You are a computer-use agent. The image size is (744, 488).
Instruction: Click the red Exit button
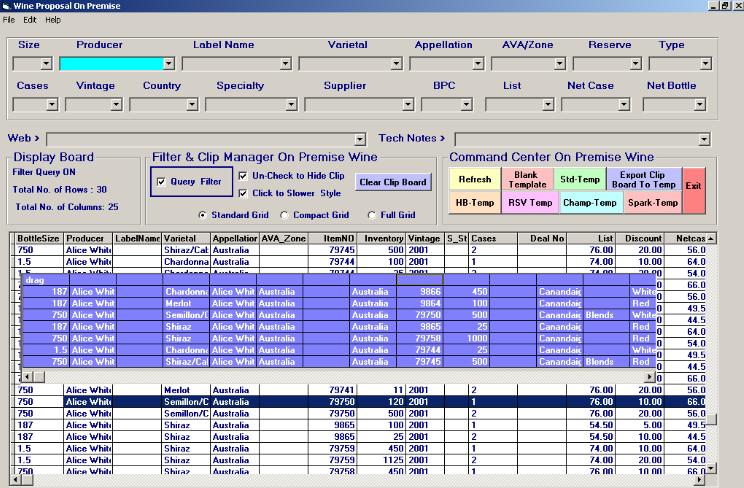pyautogui.click(x=693, y=190)
